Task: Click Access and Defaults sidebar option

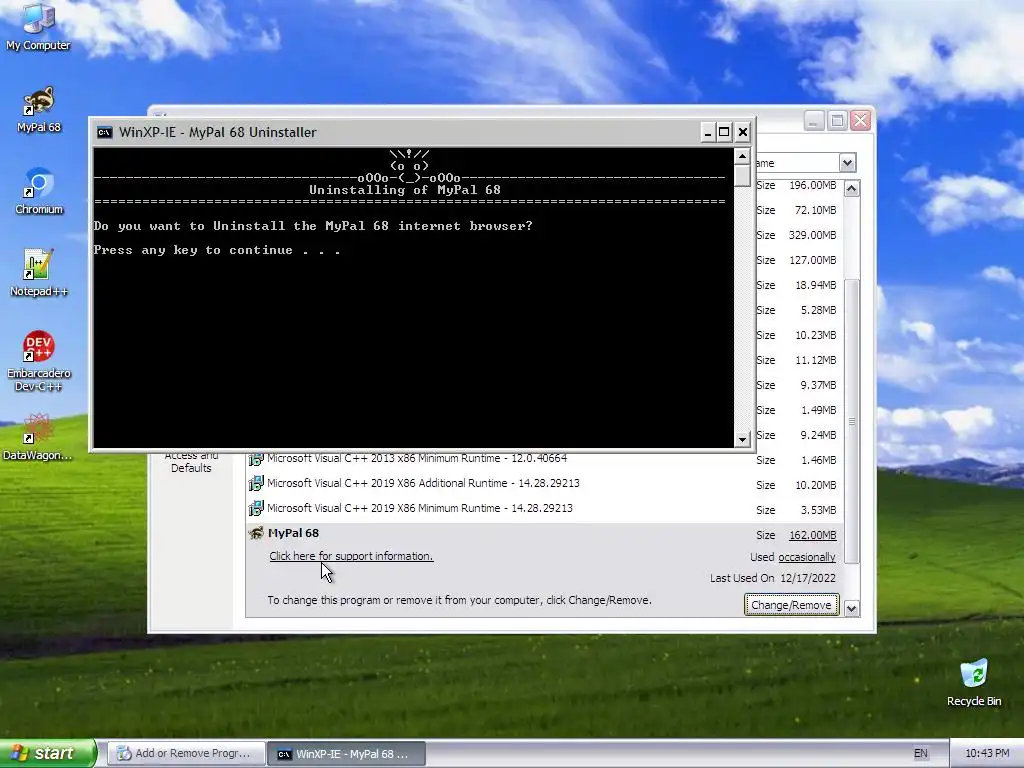Action: tap(191, 462)
